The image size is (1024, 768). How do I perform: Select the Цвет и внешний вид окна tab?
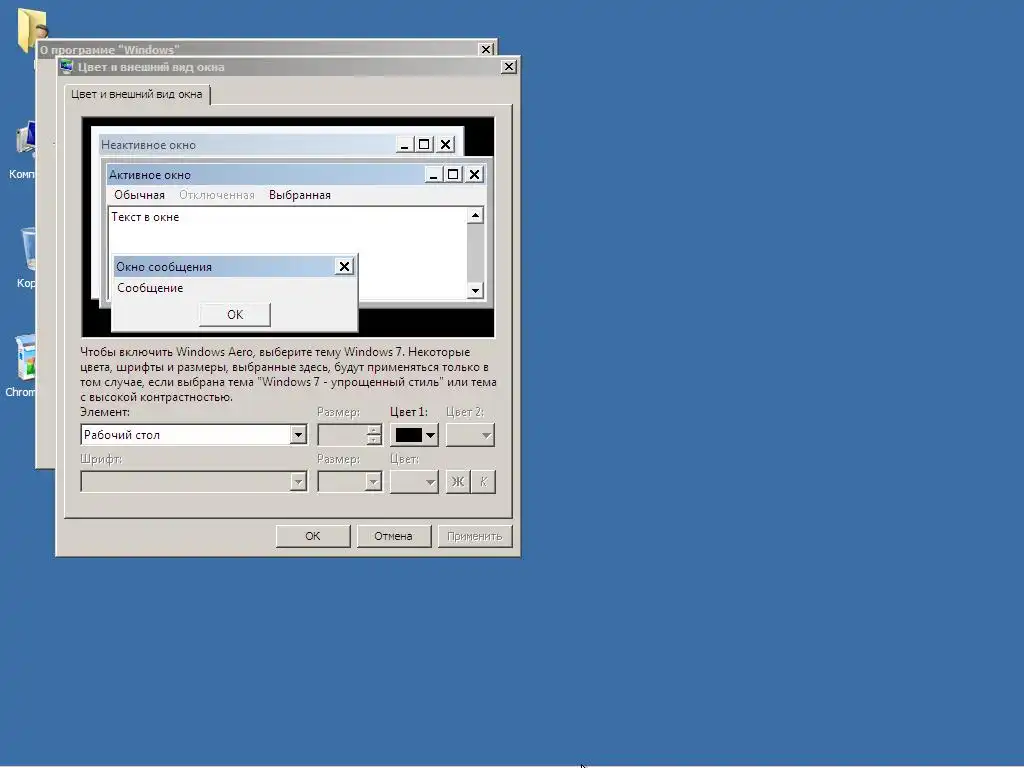136,94
